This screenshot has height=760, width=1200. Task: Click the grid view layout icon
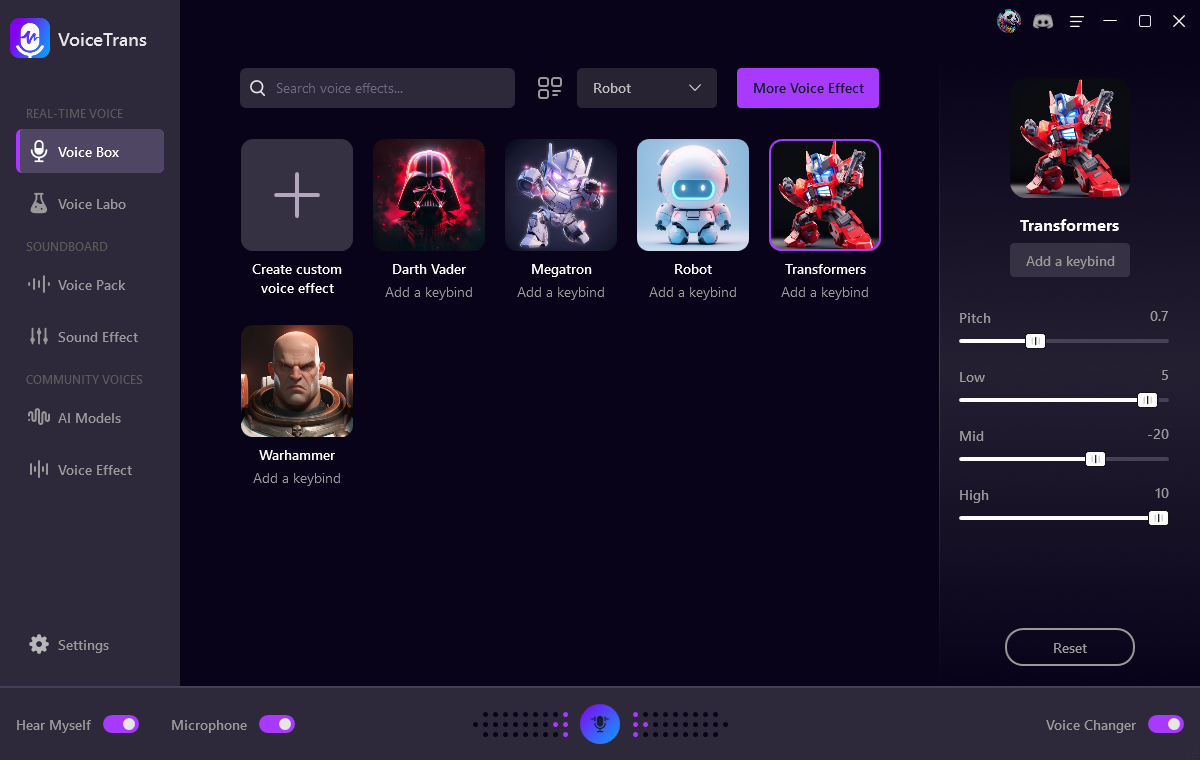(550, 88)
